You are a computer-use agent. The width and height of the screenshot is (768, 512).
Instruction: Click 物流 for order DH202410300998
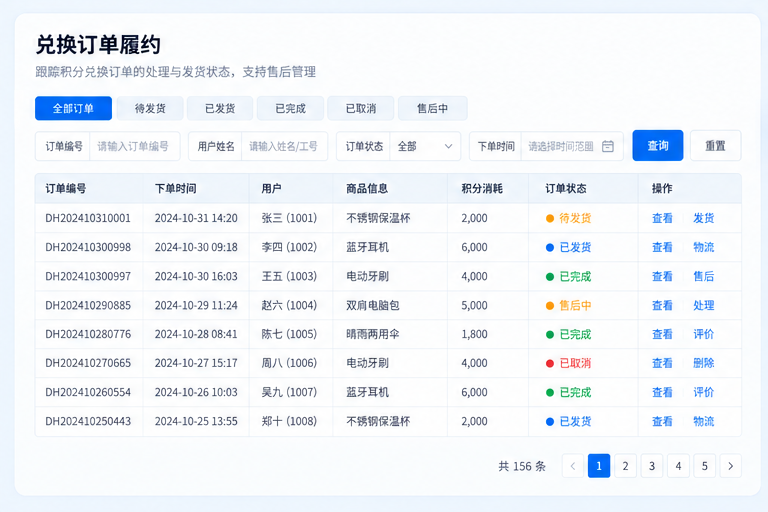click(703, 247)
